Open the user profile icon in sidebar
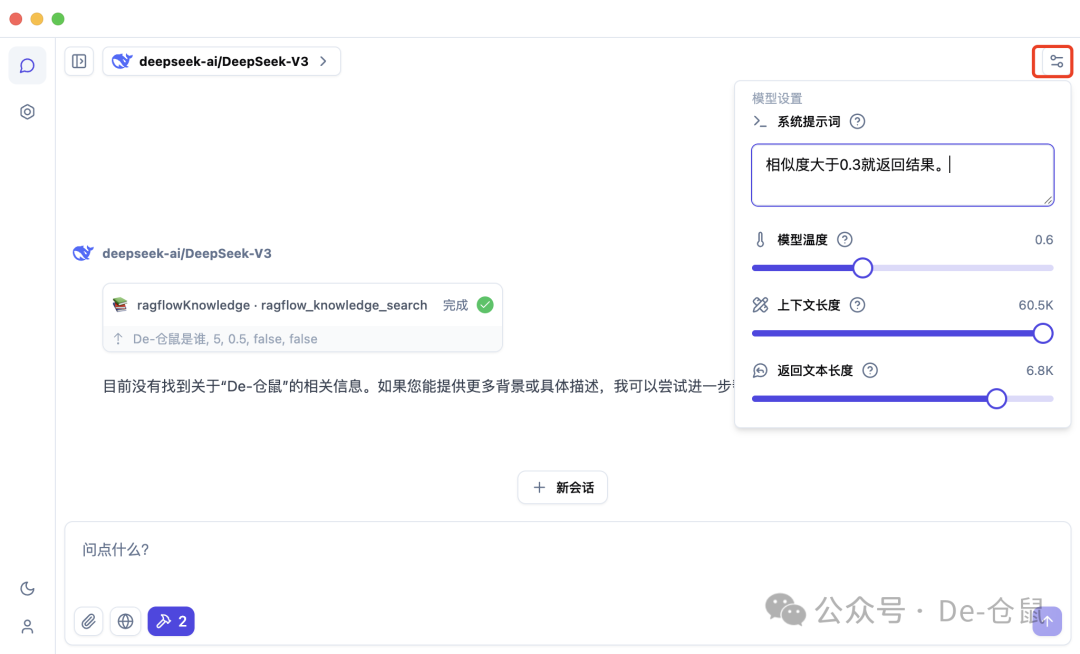This screenshot has width=1080, height=654. [27, 626]
